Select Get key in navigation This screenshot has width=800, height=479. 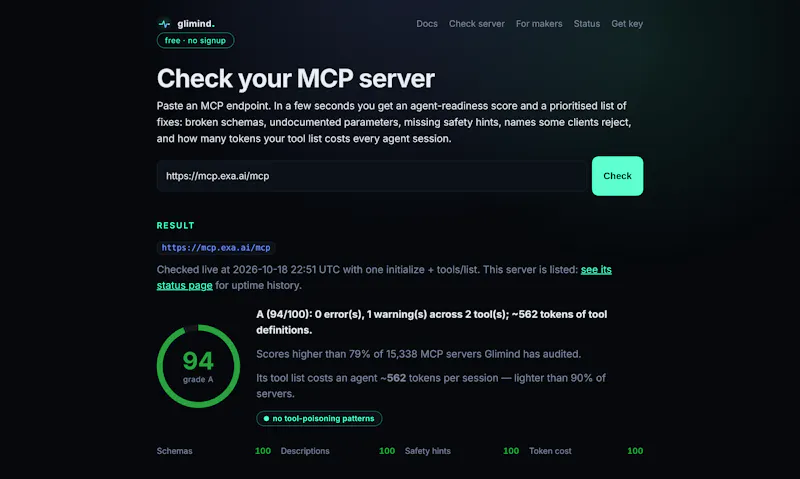point(627,23)
